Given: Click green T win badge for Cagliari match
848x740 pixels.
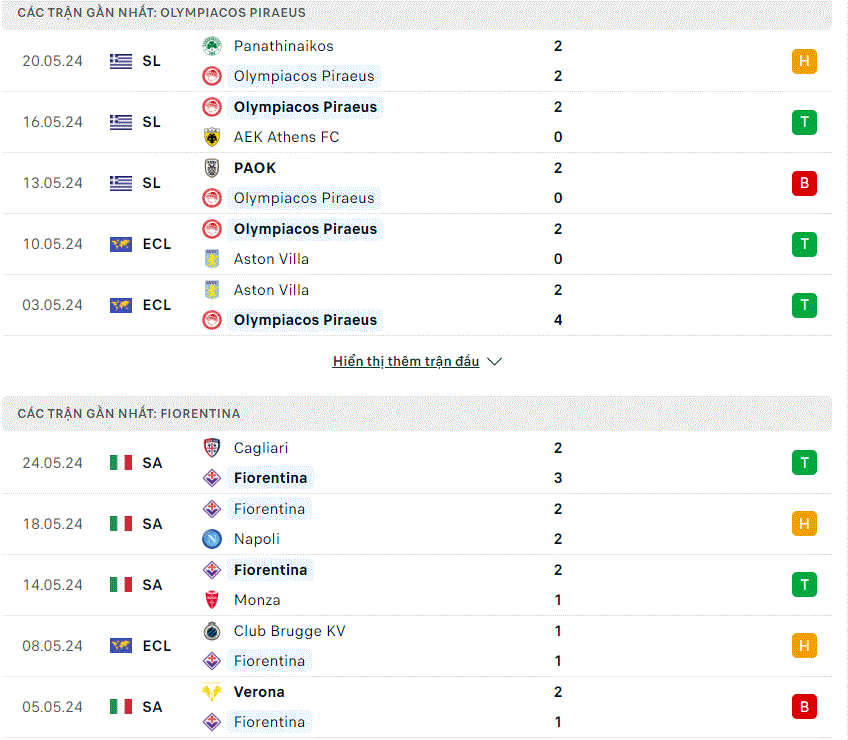Looking at the screenshot, I should tap(804, 463).
